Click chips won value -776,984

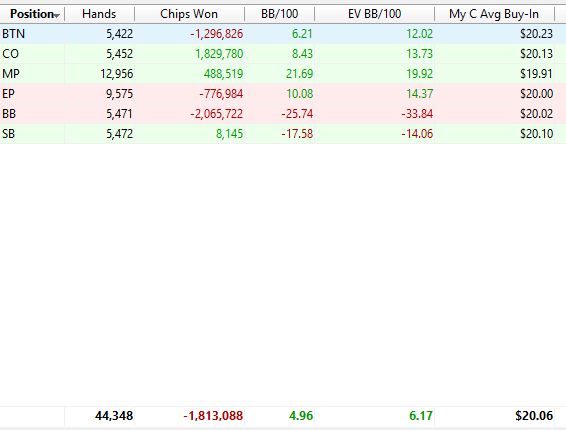tap(221, 94)
